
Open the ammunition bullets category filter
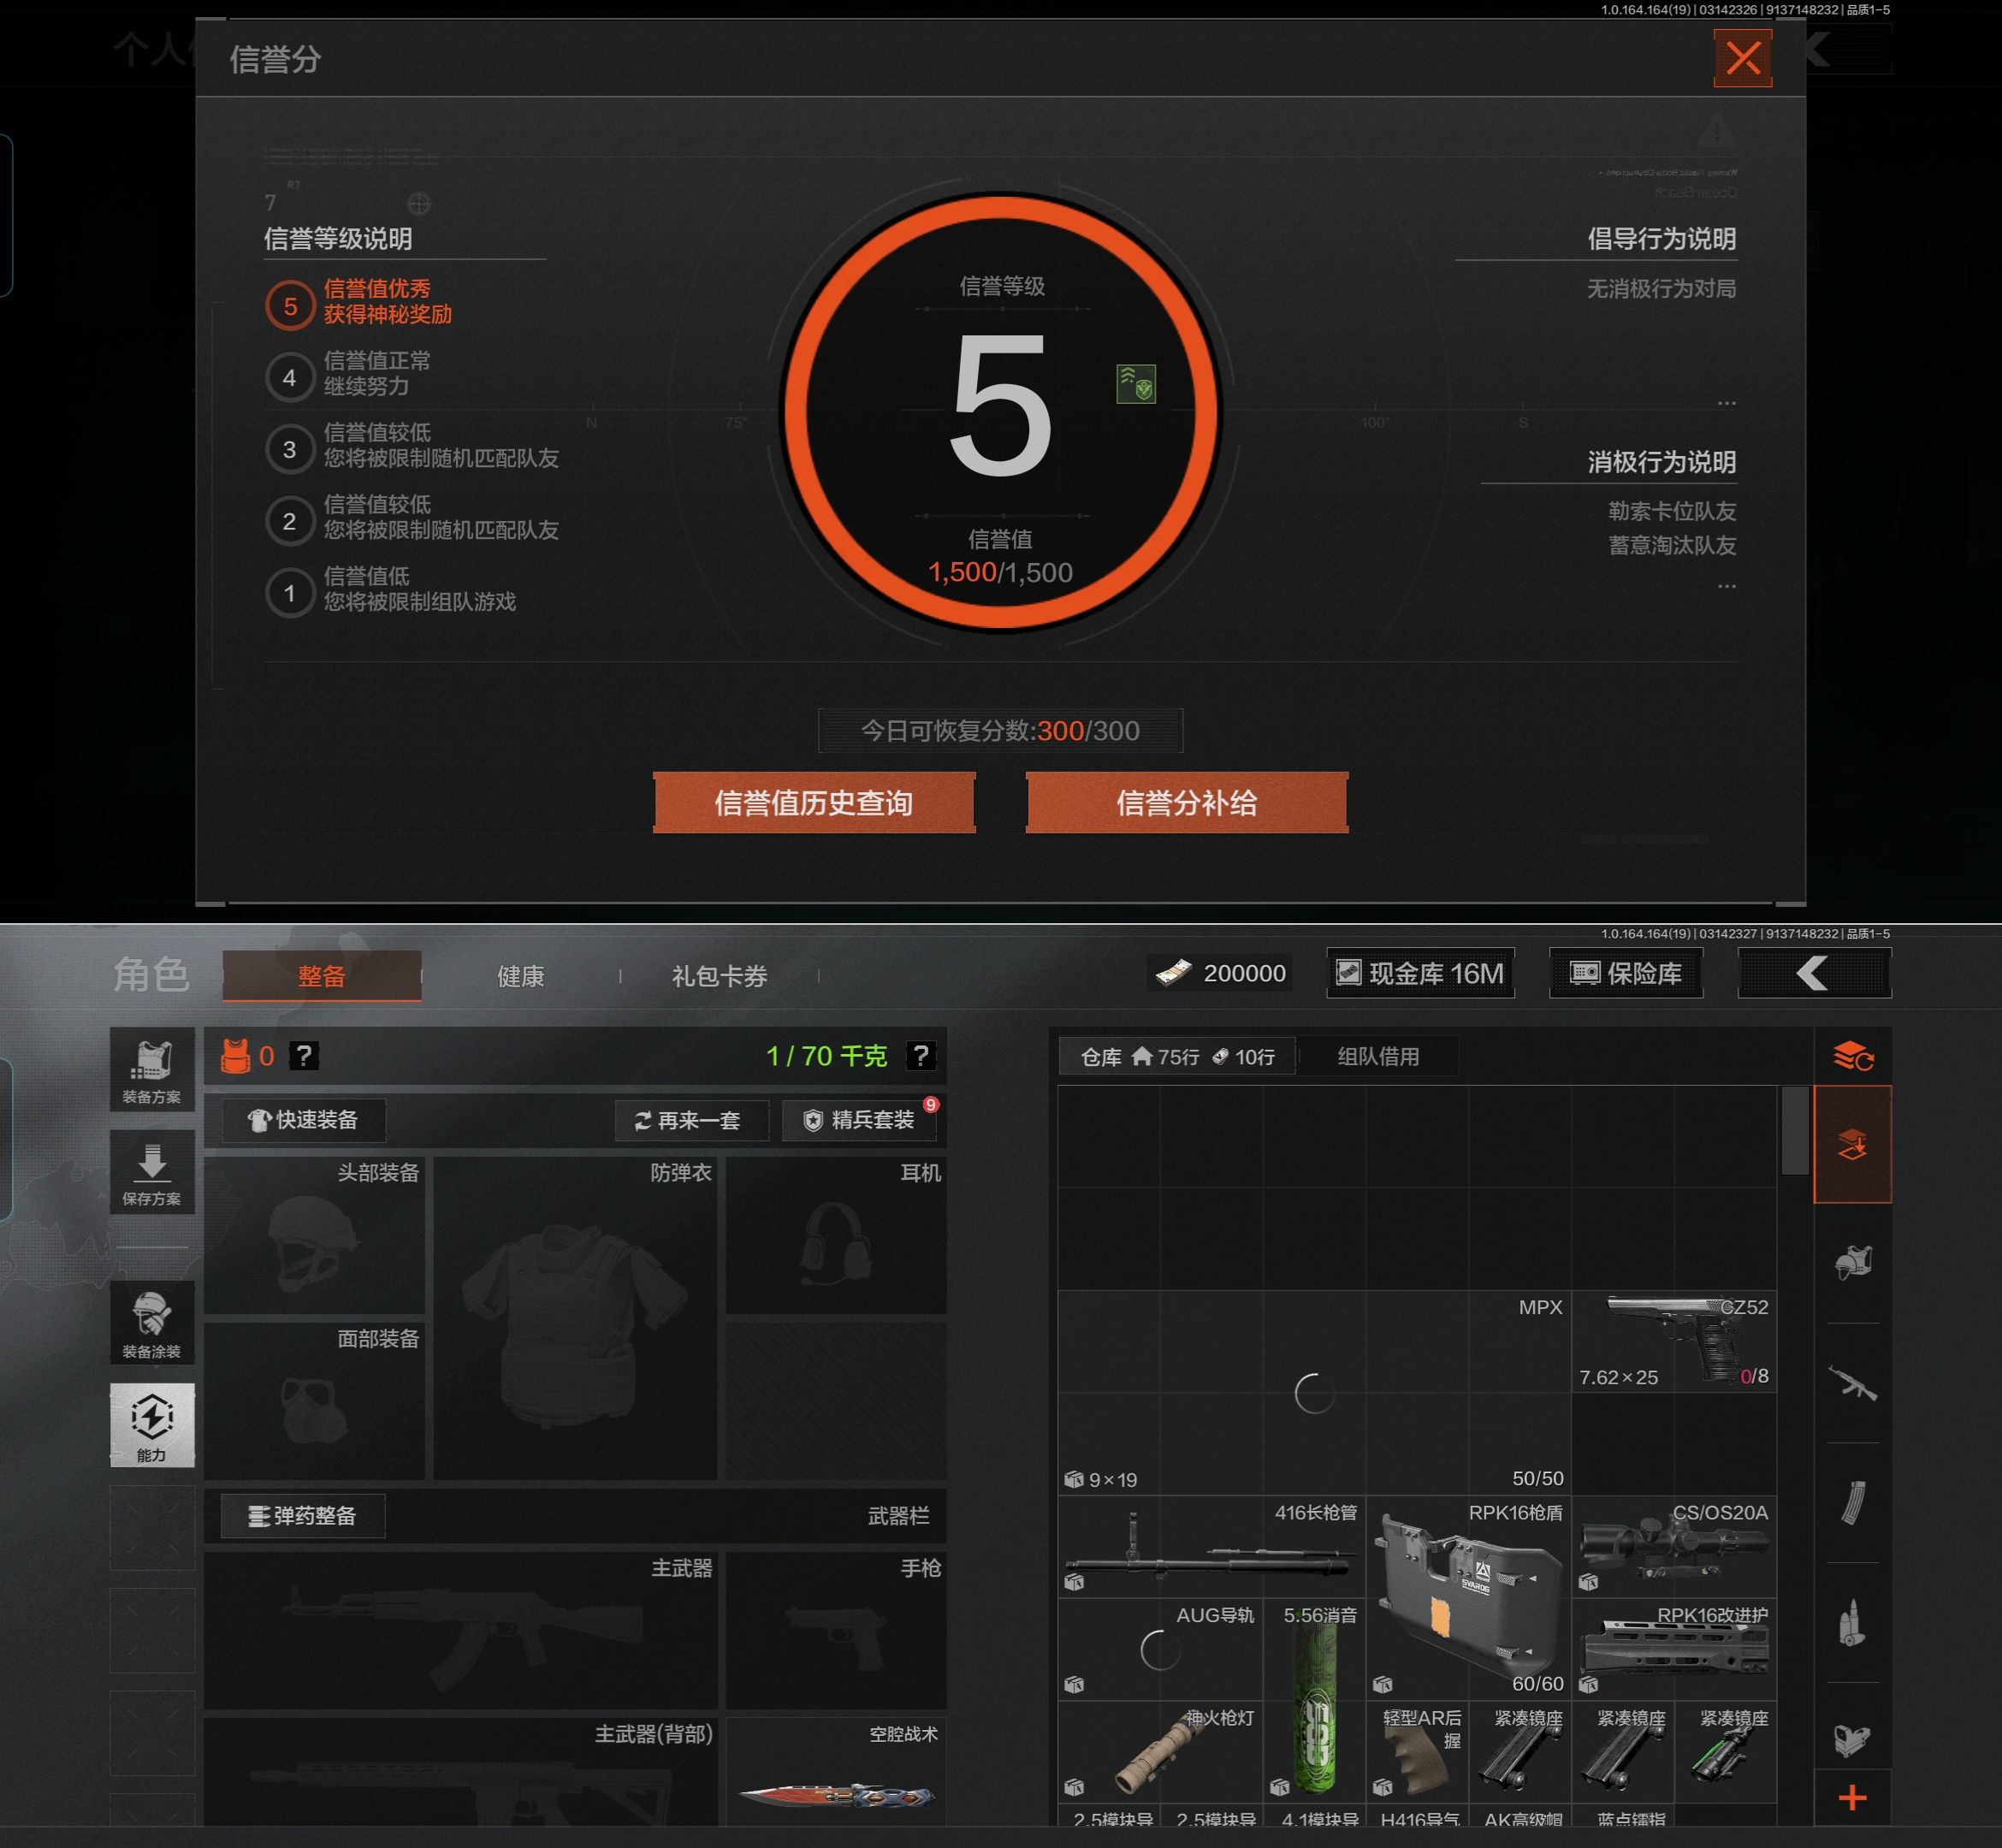pos(1852,1622)
